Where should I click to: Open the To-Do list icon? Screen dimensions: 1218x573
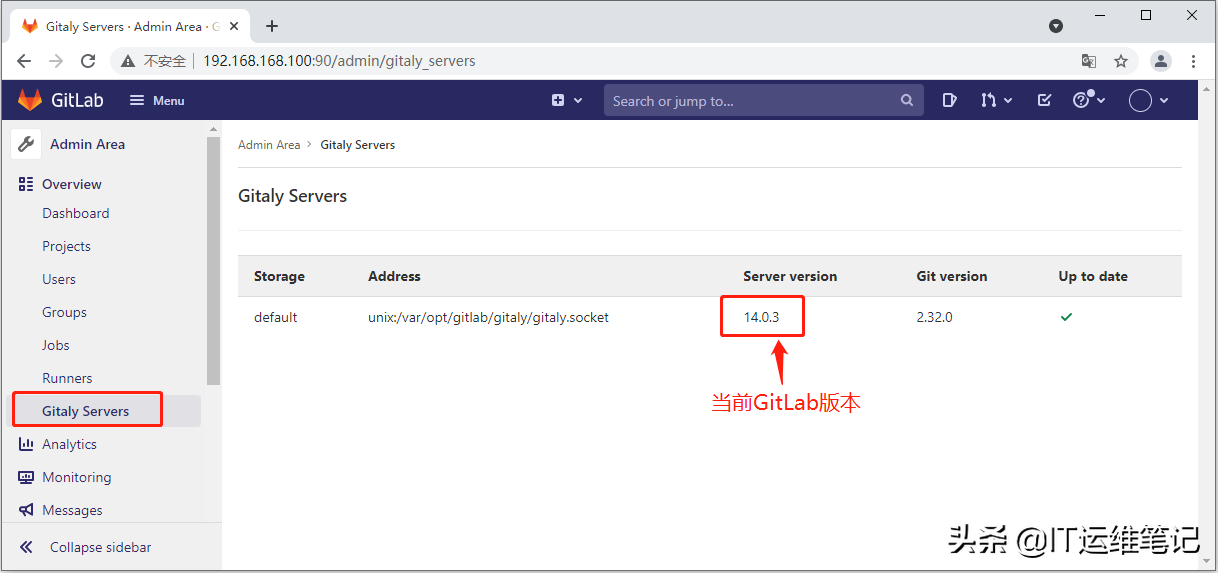pyautogui.click(x=1044, y=100)
